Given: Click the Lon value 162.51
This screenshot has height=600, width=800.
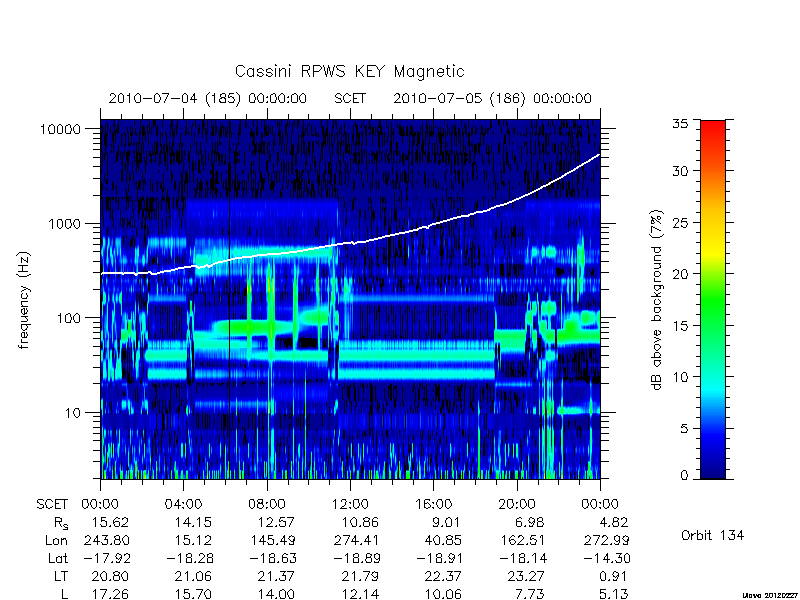Looking at the screenshot, I should 522,540.
